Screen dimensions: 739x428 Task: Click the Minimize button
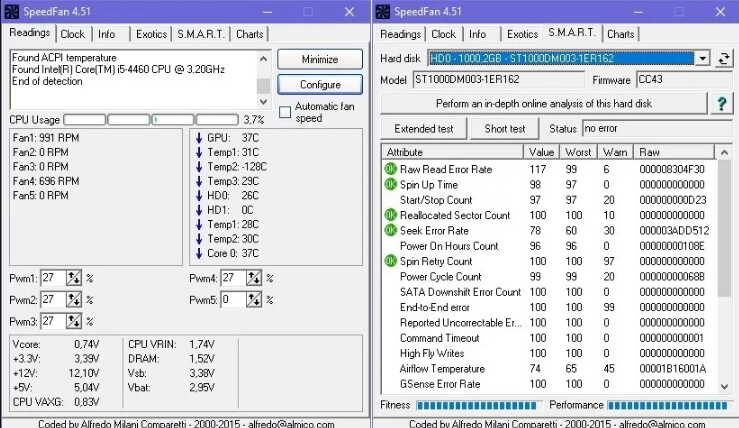320,59
